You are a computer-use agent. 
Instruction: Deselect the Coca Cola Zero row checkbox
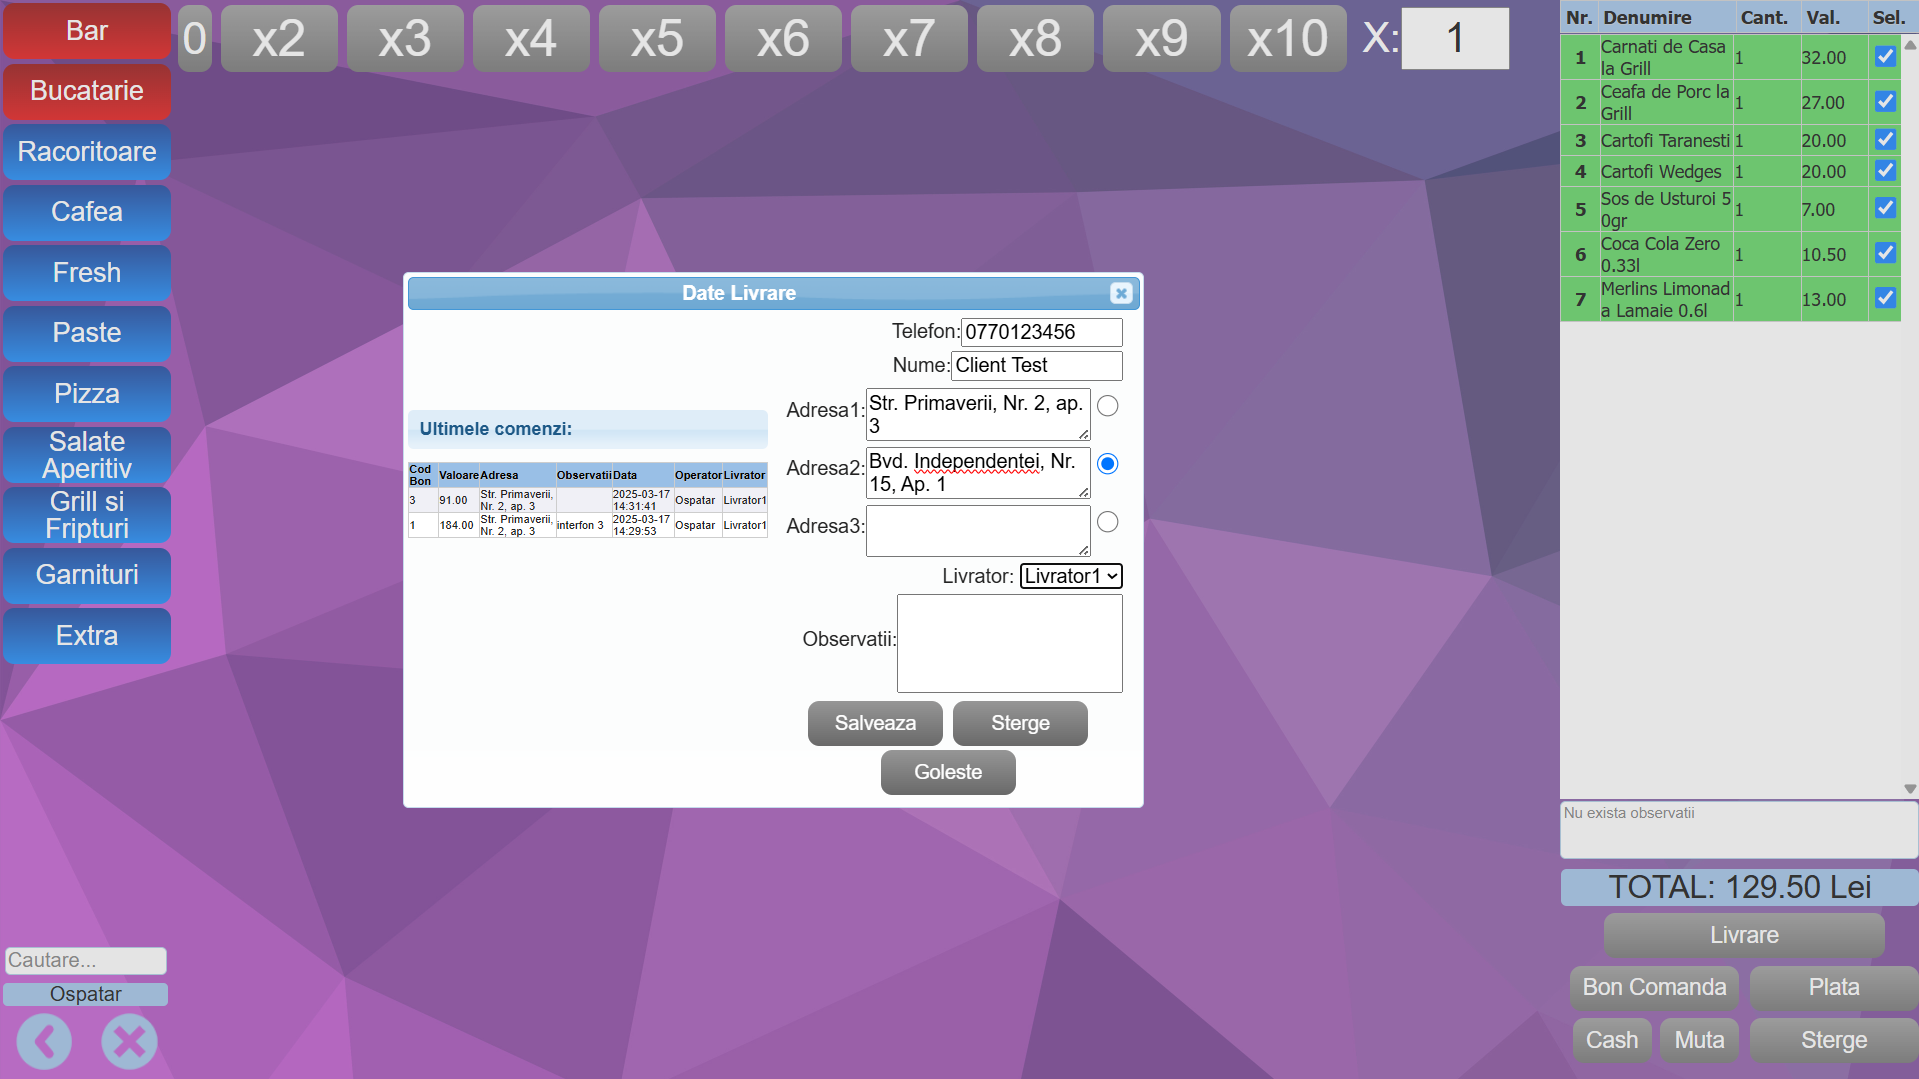point(1885,254)
